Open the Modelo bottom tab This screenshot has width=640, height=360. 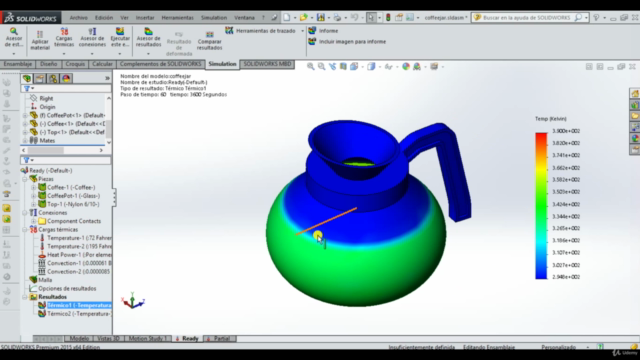coord(79,338)
